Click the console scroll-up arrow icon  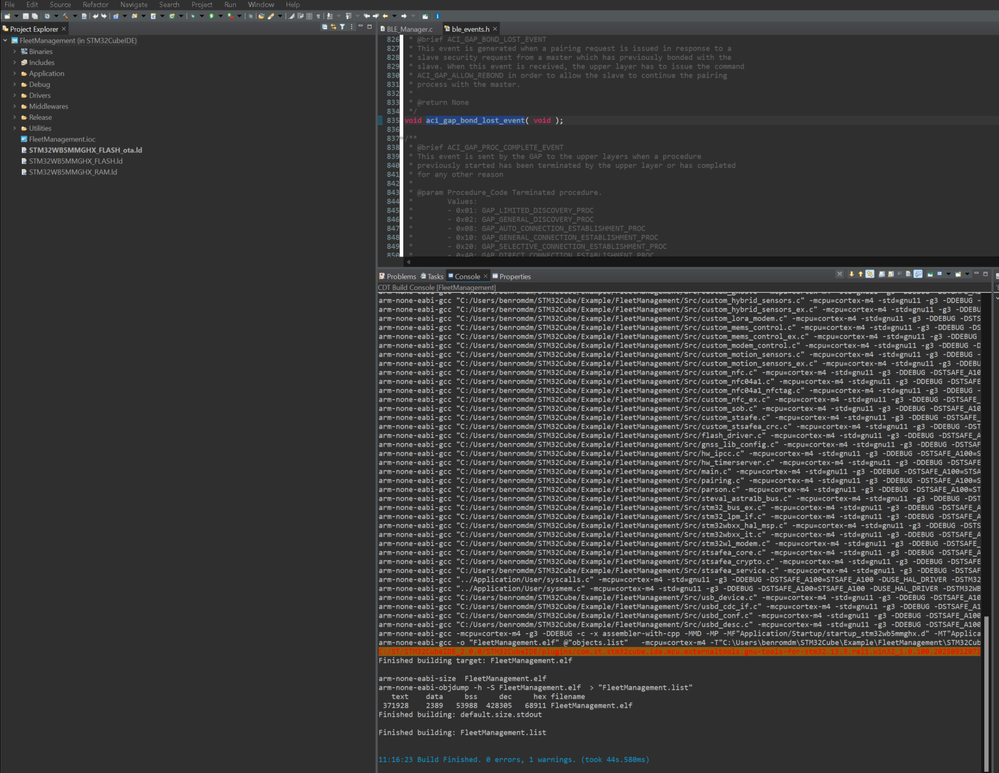tap(860, 274)
